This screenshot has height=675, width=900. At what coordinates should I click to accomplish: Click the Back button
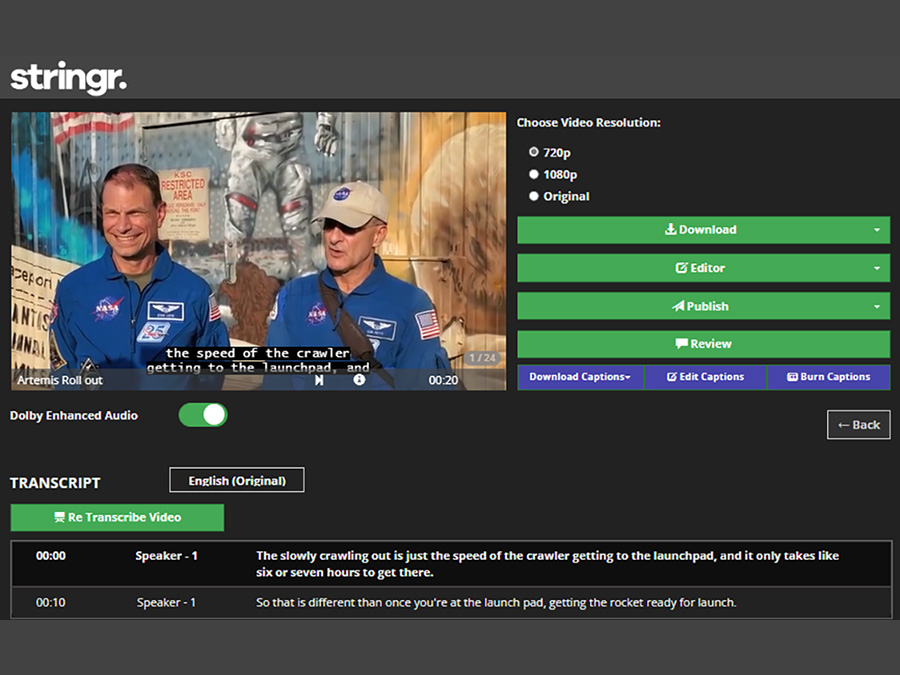(x=860, y=424)
